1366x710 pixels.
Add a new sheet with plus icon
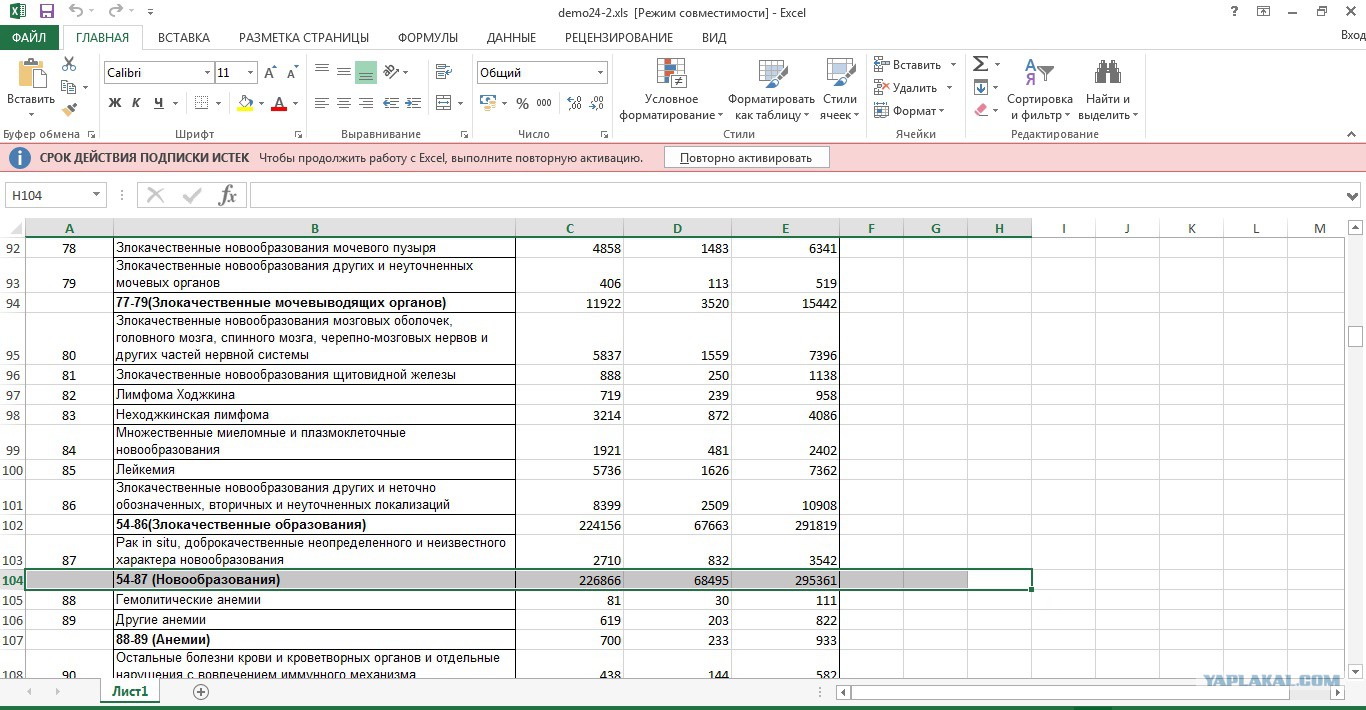click(x=201, y=691)
